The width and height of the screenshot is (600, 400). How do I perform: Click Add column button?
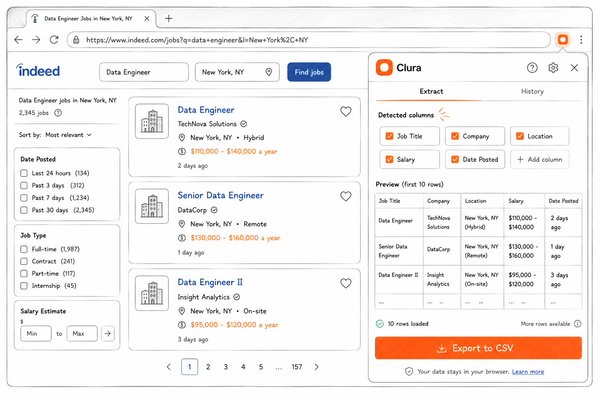pyautogui.click(x=540, y=160)
